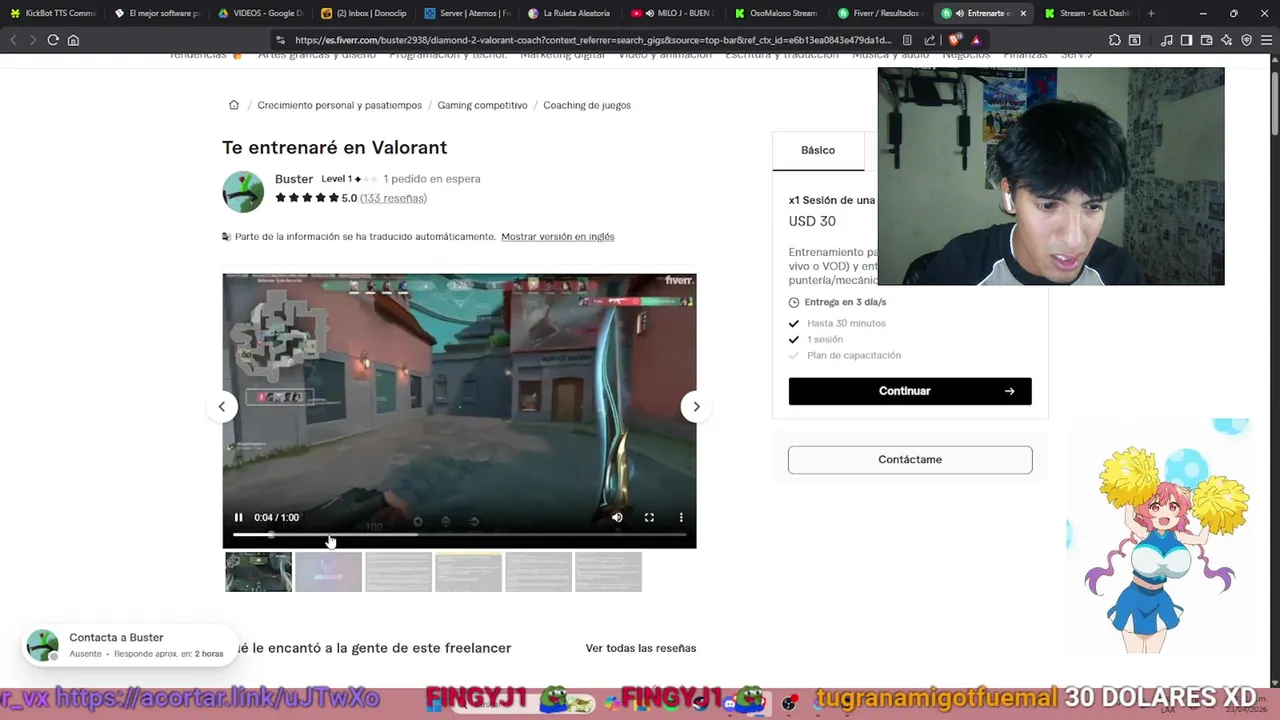The height and width of the screenshot is (720, 1280).
Task: Switch to Server Aternos tab
Action: coord(468,13)
